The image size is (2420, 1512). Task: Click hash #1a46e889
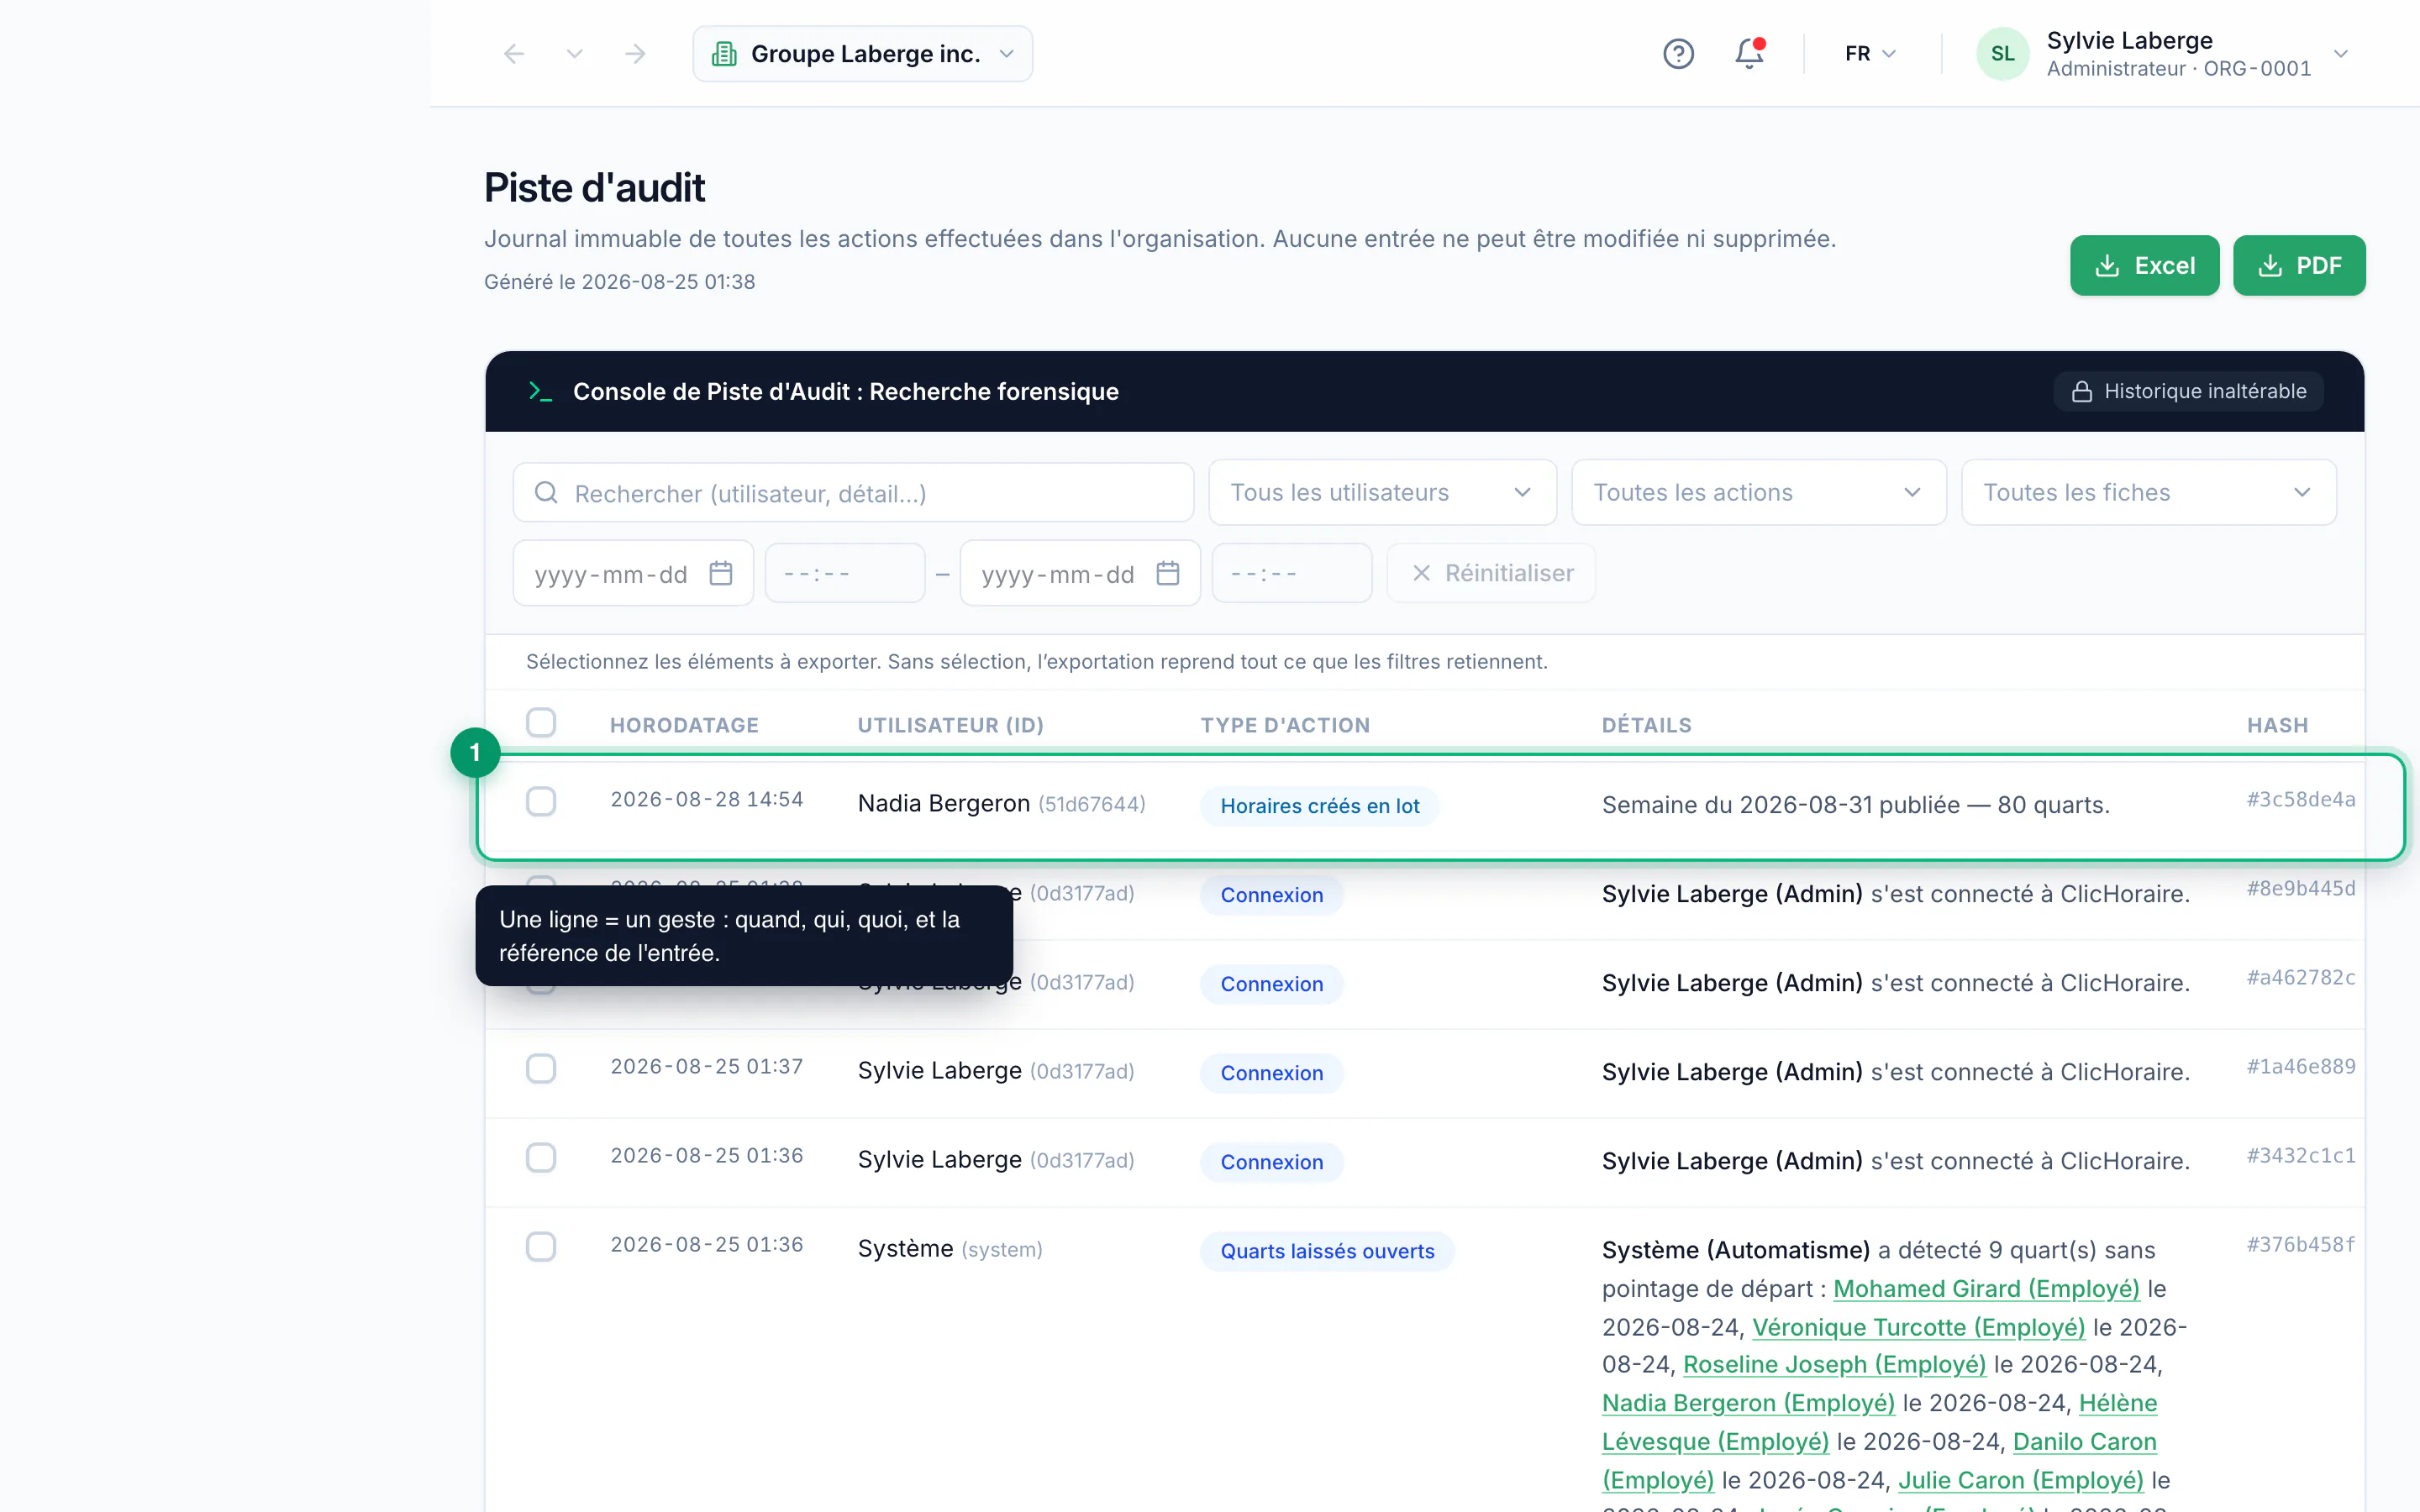[x=2301, y=1067]
